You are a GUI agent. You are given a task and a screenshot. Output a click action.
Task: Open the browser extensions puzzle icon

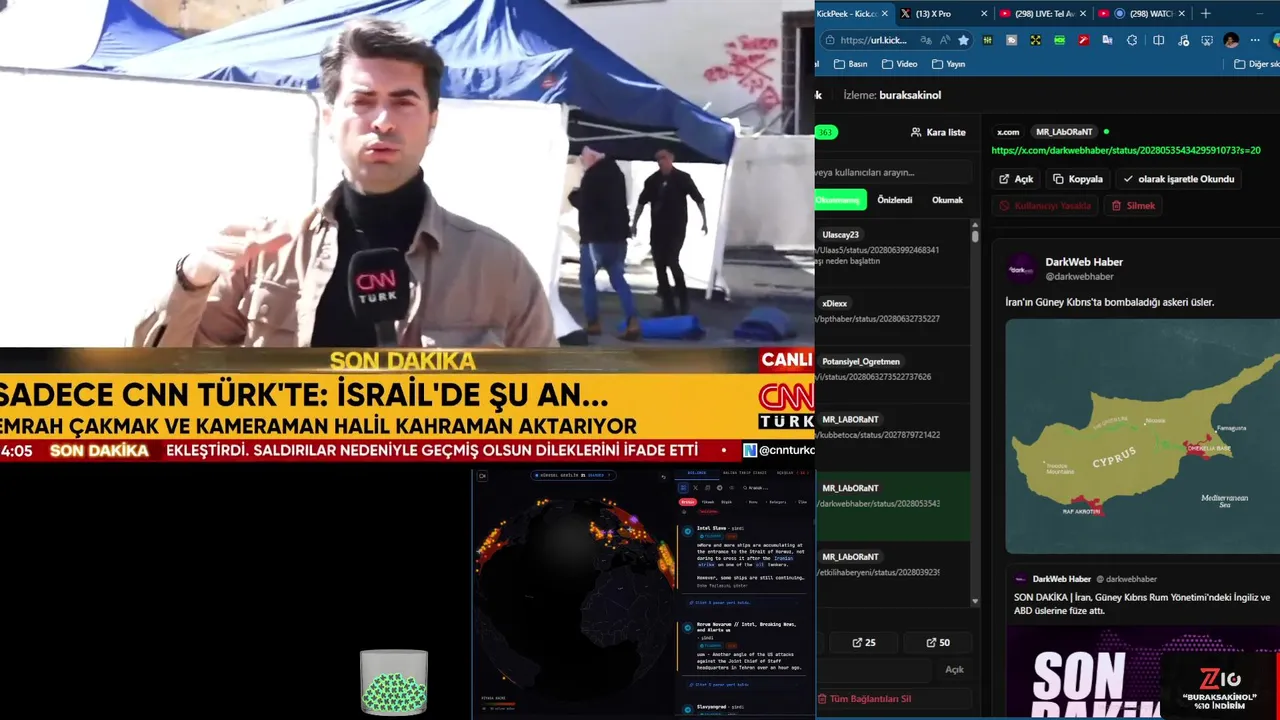[1132, 40]
